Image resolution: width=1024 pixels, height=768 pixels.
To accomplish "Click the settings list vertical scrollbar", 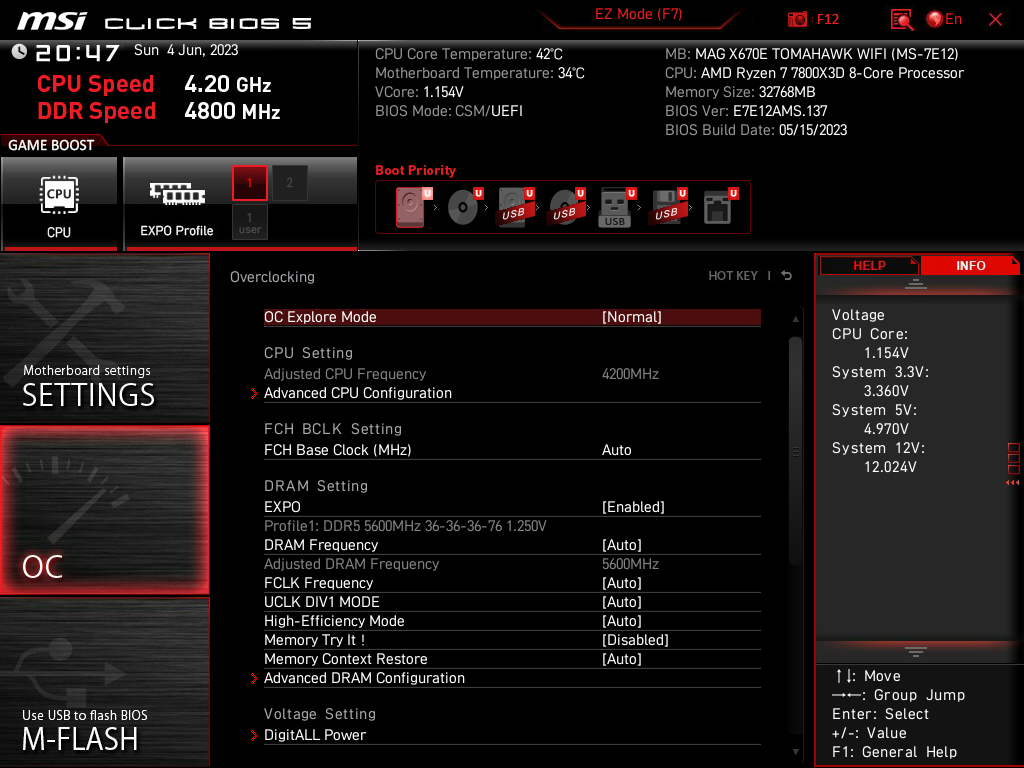I will [x=795, y=450].
